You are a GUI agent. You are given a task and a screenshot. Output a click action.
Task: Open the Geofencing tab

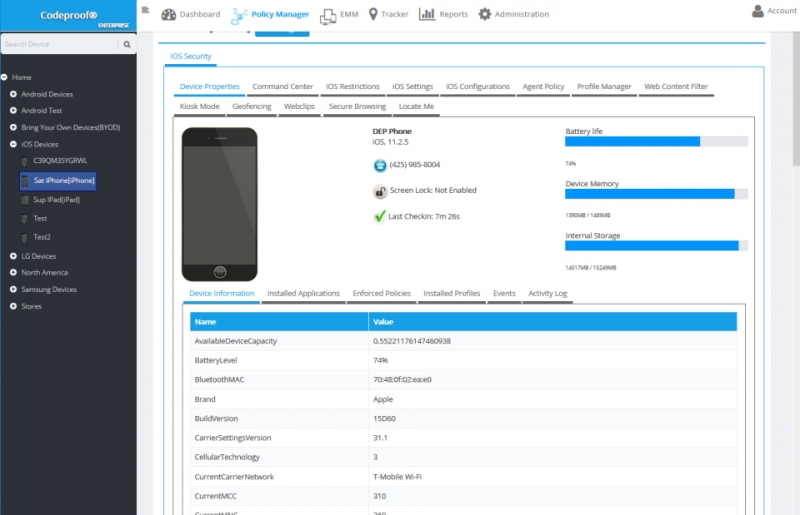(x=252, y=107)
